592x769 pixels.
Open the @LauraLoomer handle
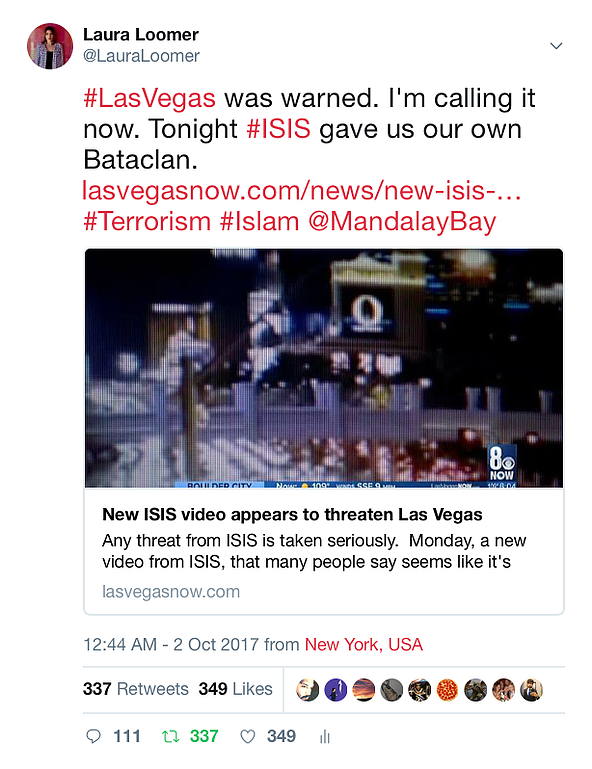[x=141, y=56]
